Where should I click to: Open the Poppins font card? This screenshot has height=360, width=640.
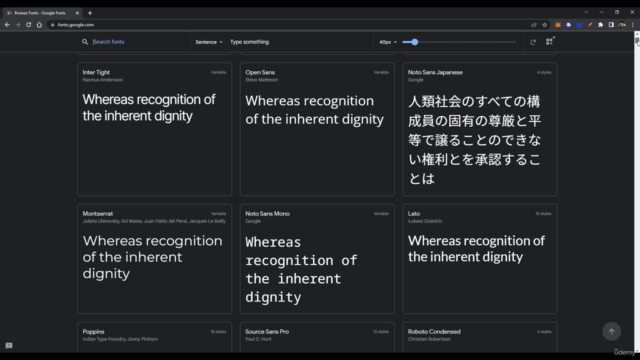click(x=155, y=338)
